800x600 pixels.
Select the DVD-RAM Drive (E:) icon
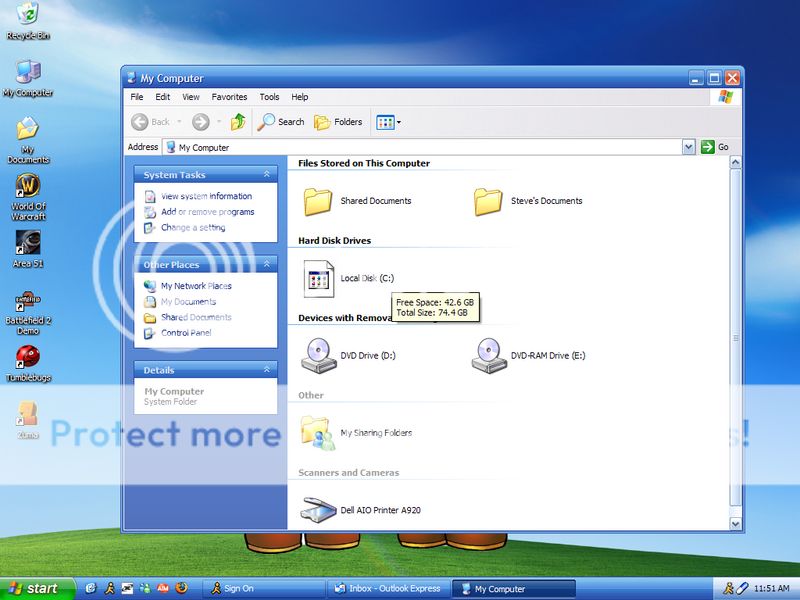click(488, 355)
